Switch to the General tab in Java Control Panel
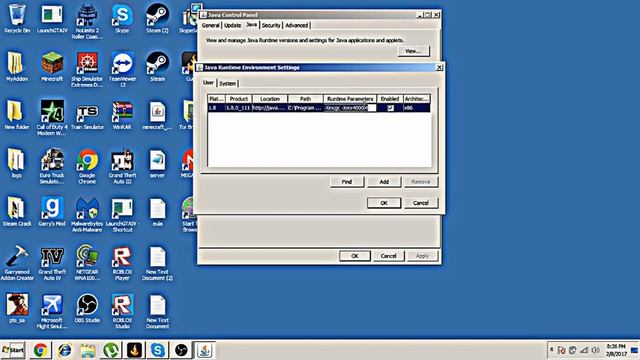 coord(211,25)
